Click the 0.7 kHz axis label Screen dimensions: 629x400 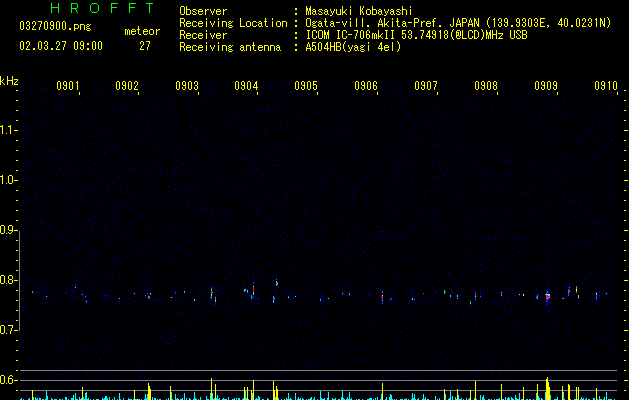[8, 330]
